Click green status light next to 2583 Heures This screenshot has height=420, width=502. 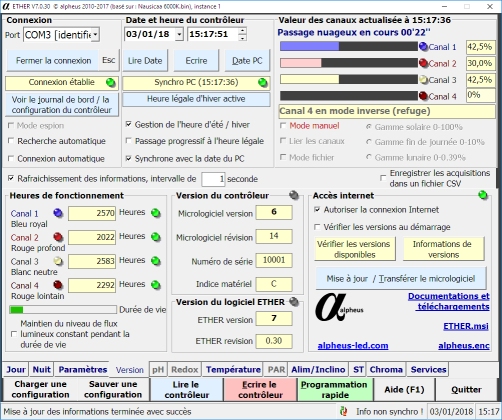pos(155,261)
